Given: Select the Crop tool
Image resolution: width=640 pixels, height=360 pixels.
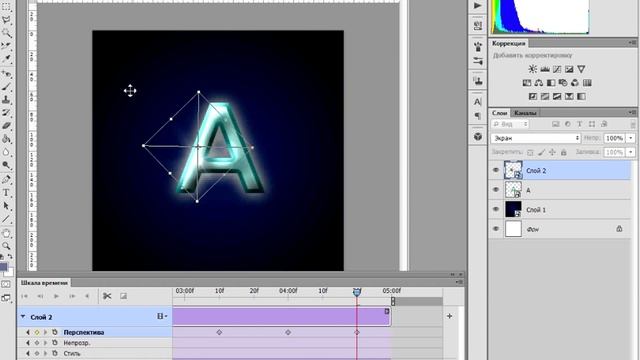Looking at the screenshot, I should click(x=6, y=46).
